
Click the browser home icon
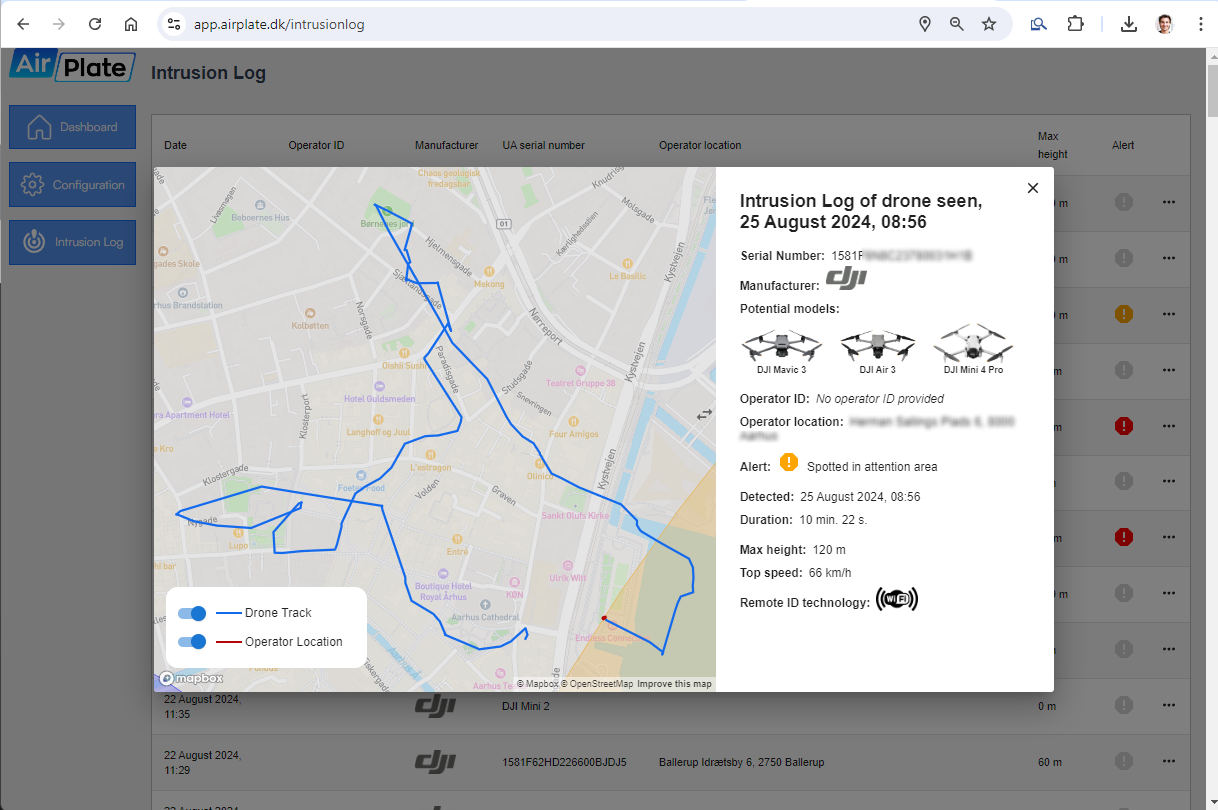[x=131, y=24]
